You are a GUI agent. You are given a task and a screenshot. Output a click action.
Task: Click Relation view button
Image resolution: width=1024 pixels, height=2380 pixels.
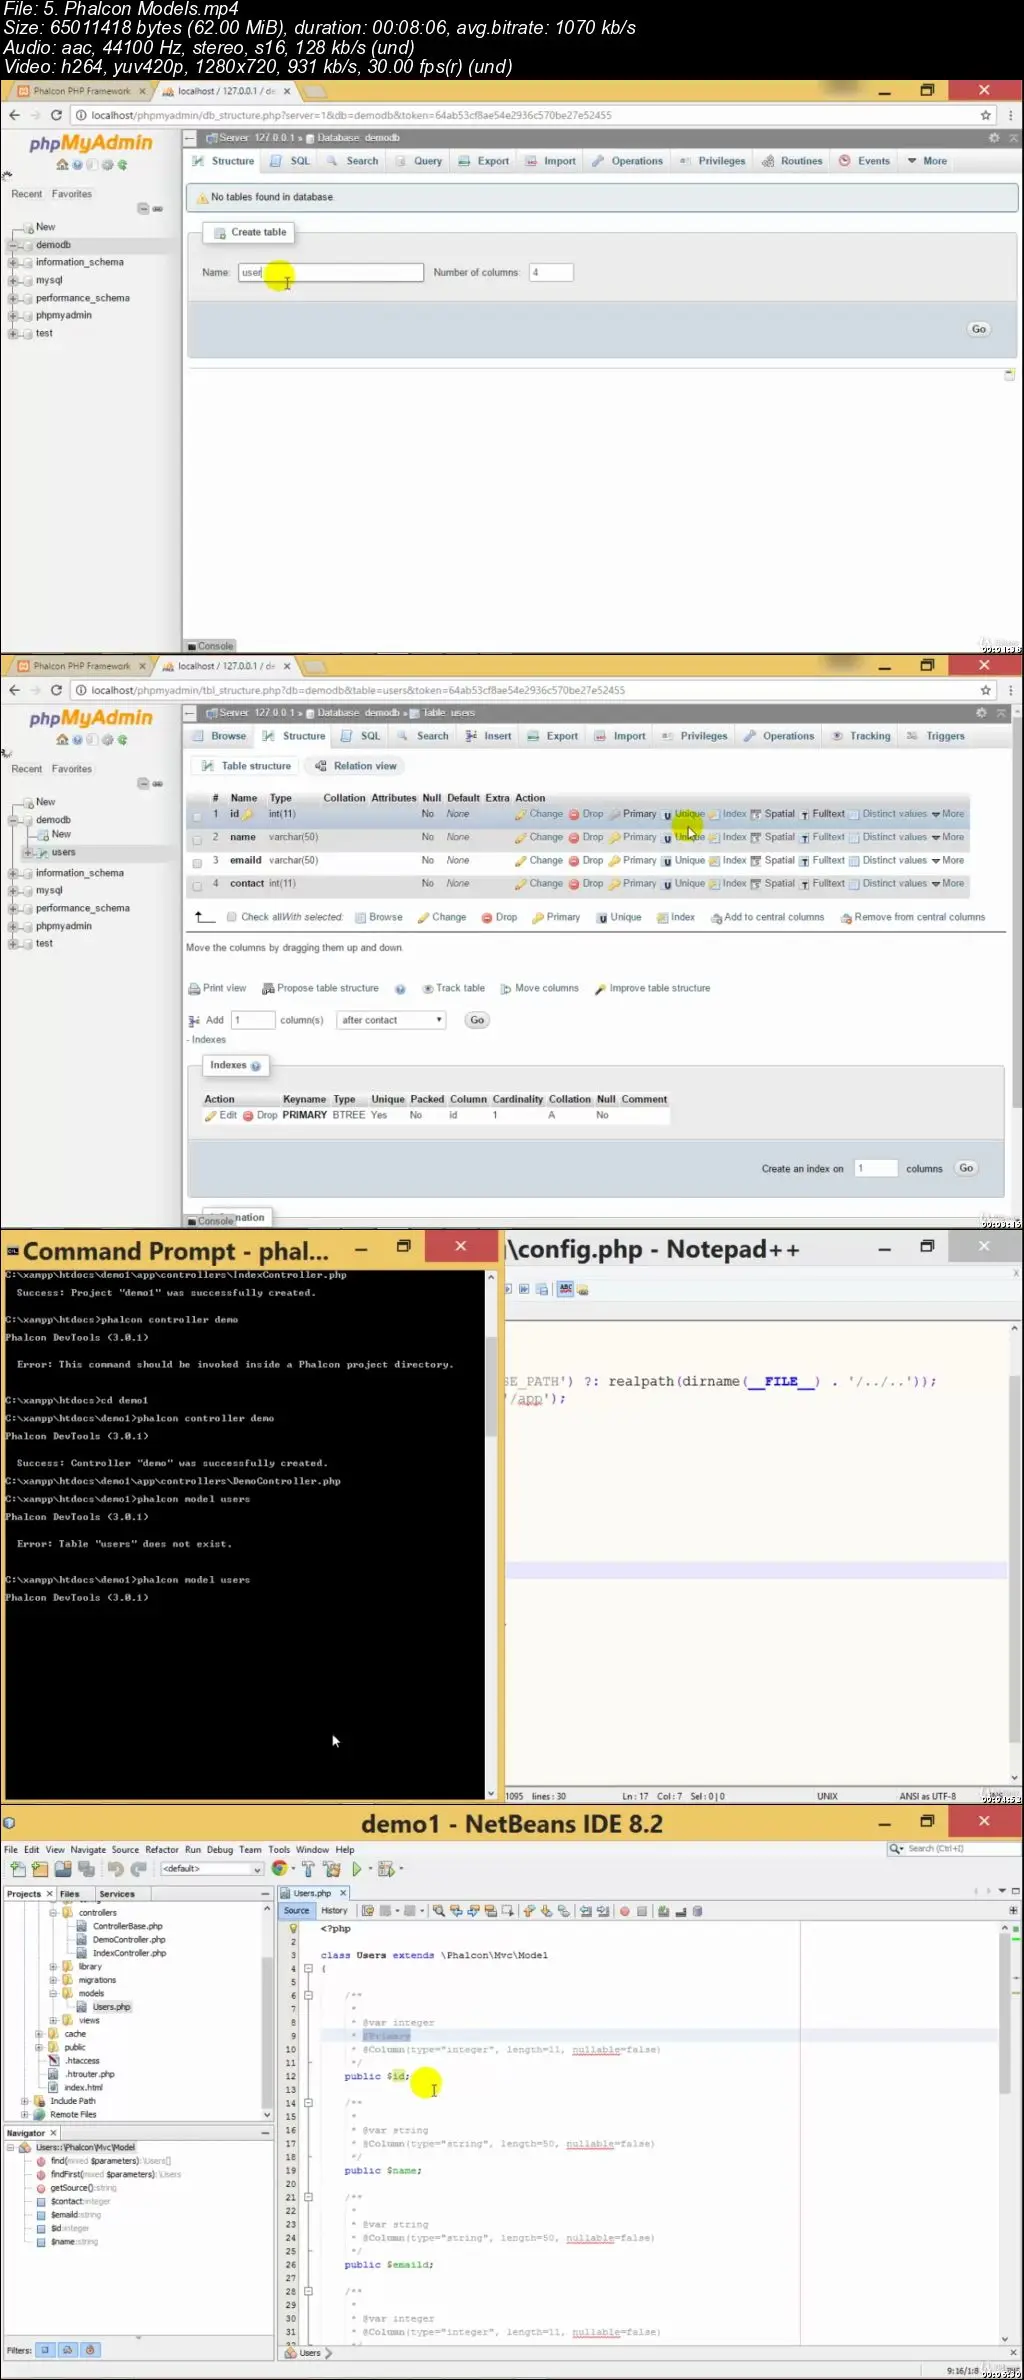pos(355,766)
